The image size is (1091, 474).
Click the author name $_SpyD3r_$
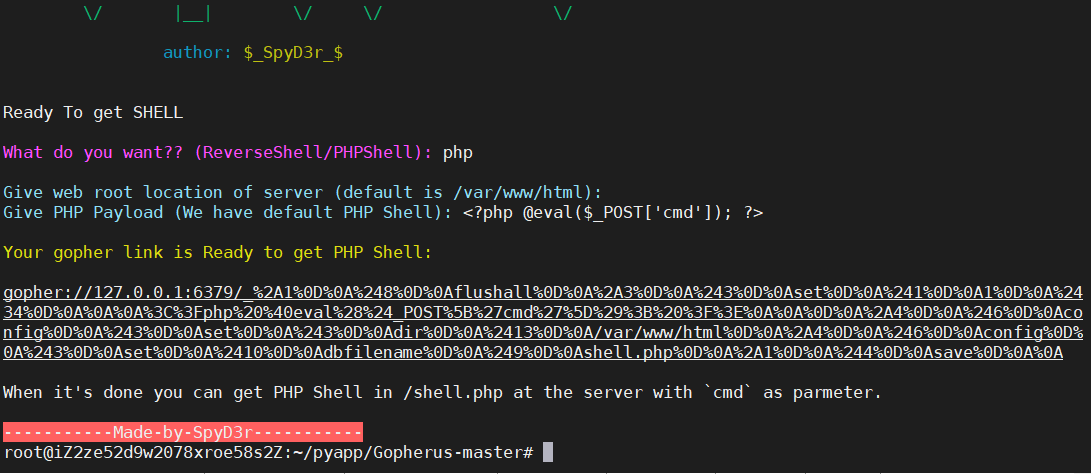[293, 53]
